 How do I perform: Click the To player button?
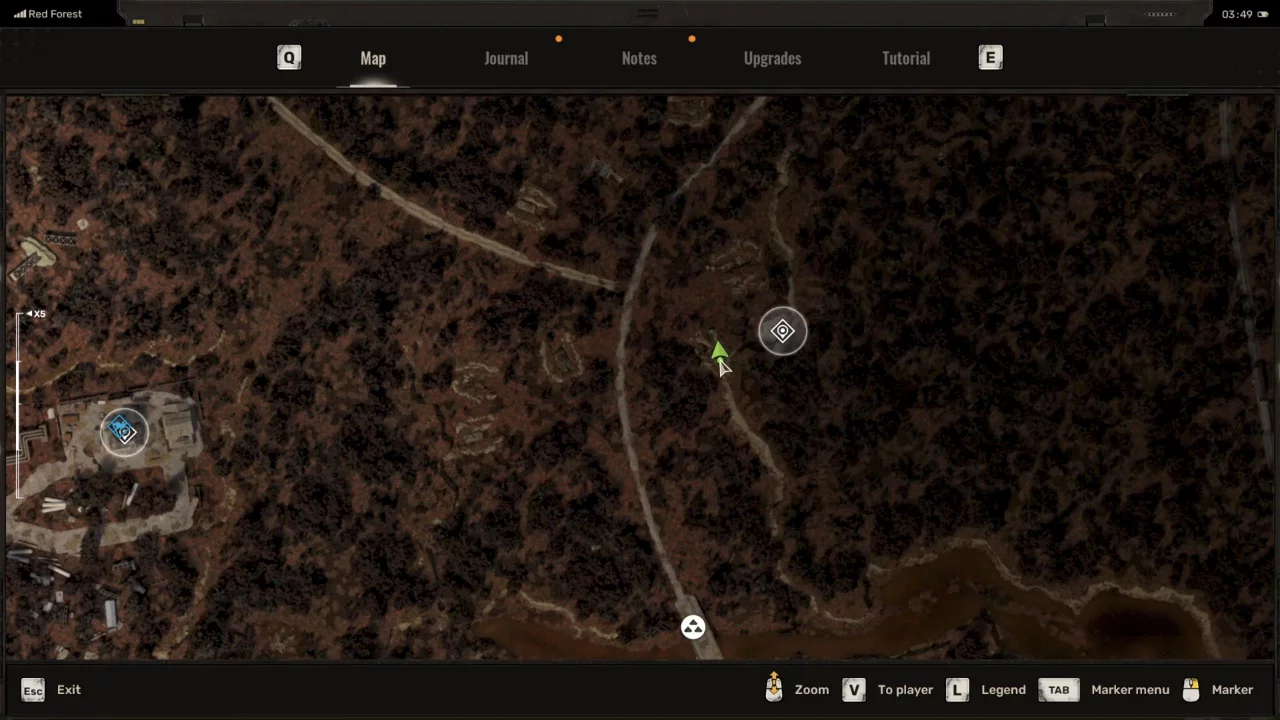pos(905,690)
